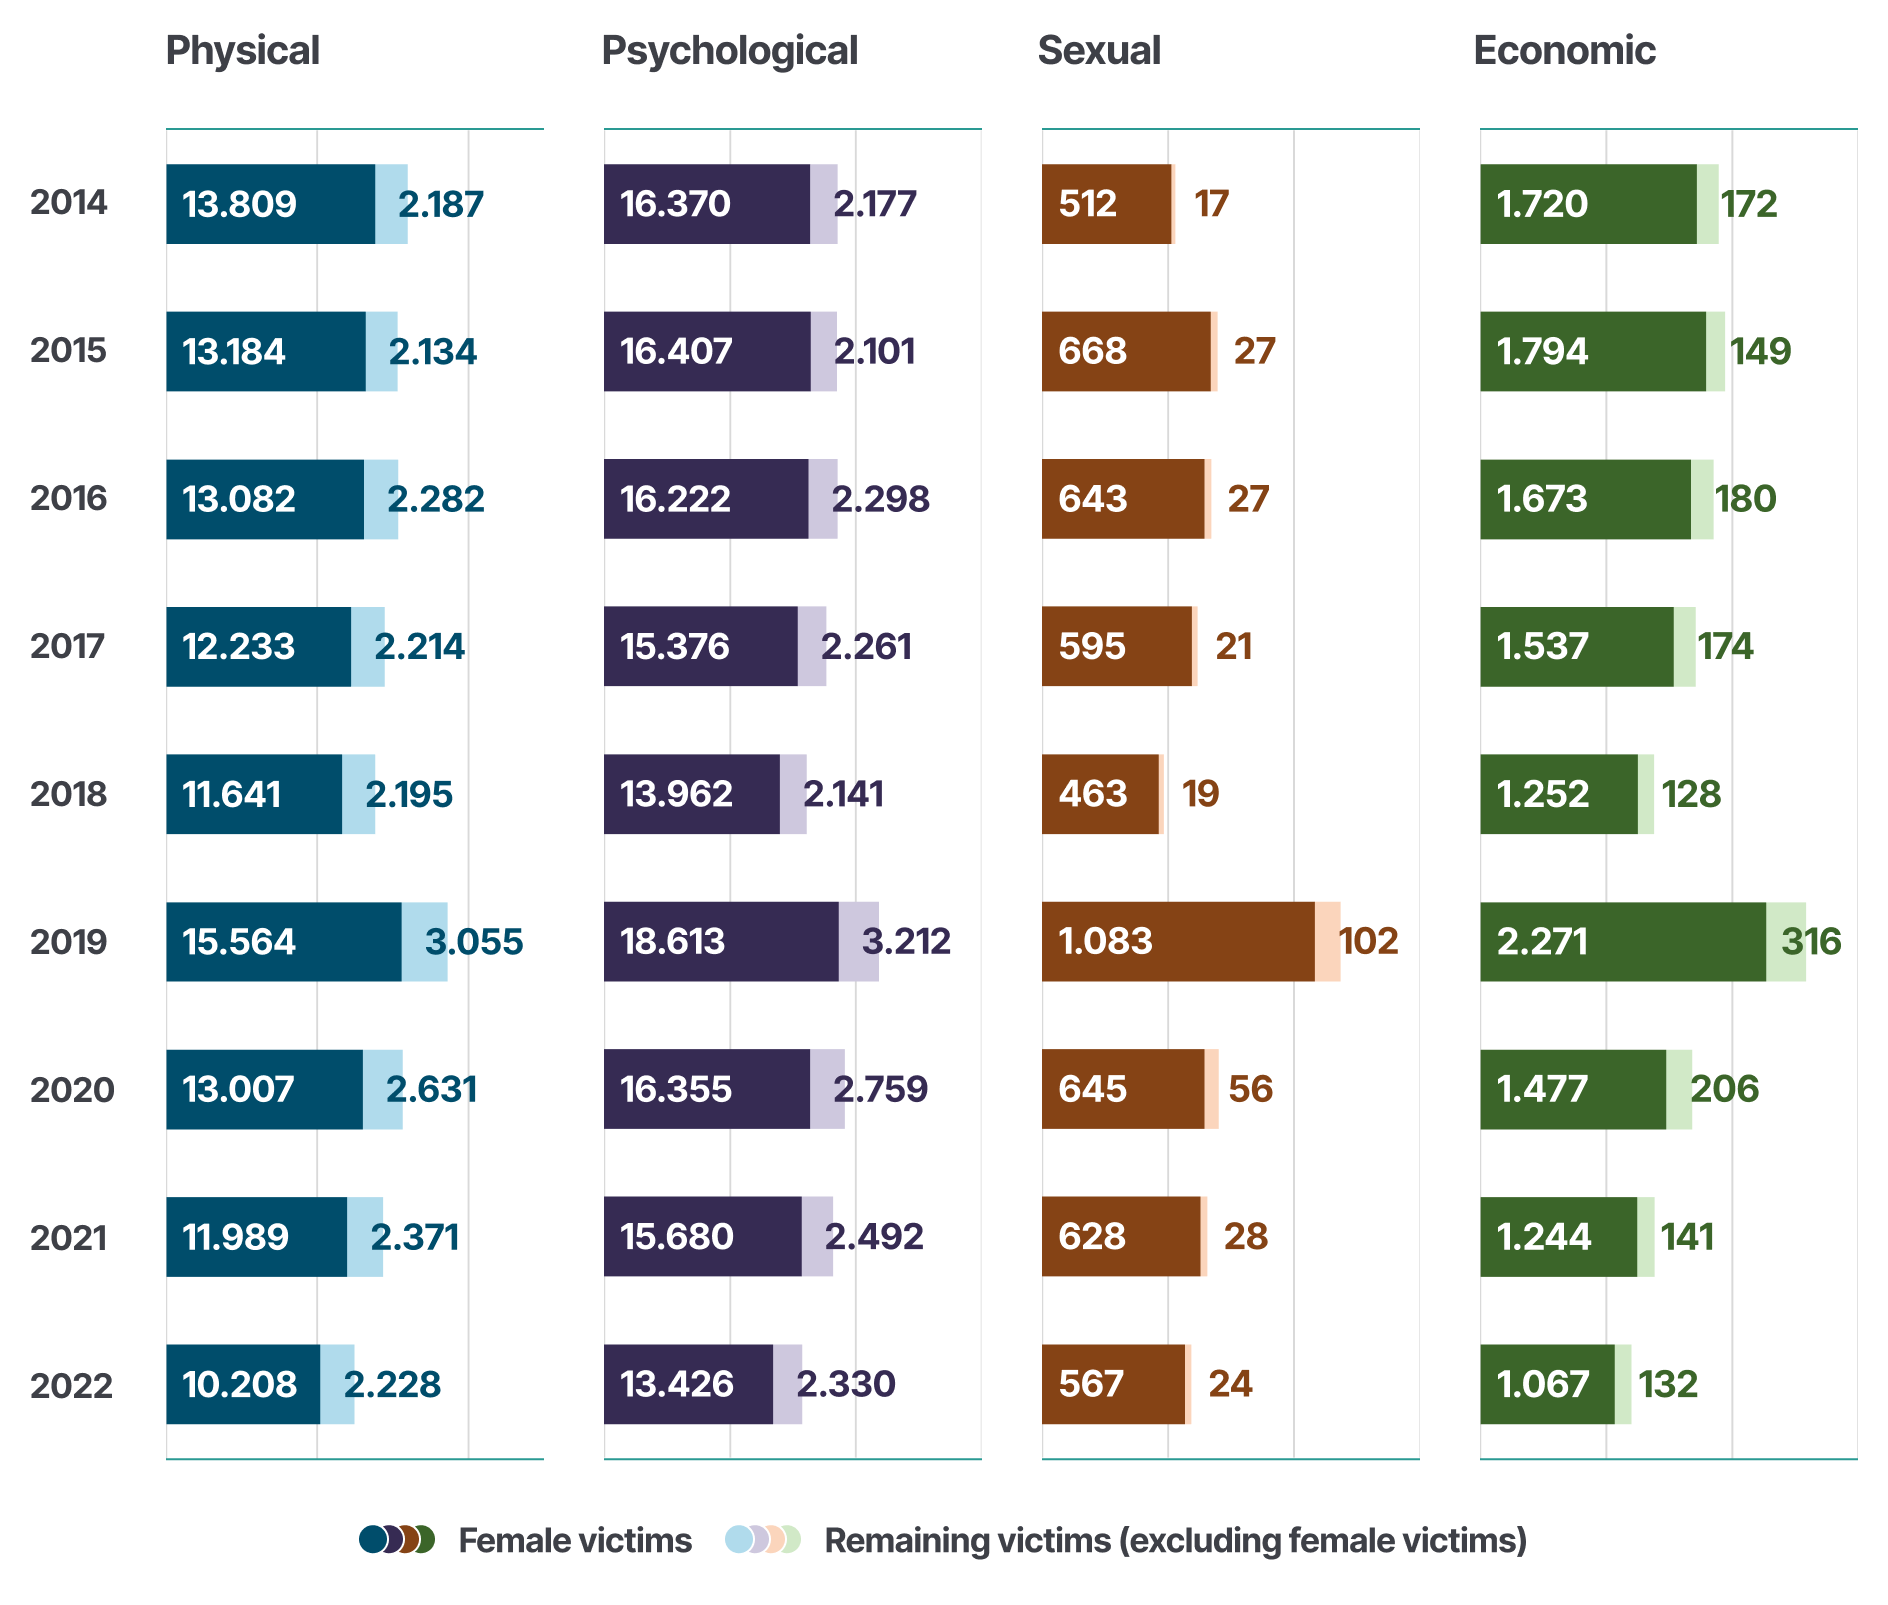Select the 2019 Physical bar showing 15.564
This screenshot has width=1888, height=1605.
284,942
